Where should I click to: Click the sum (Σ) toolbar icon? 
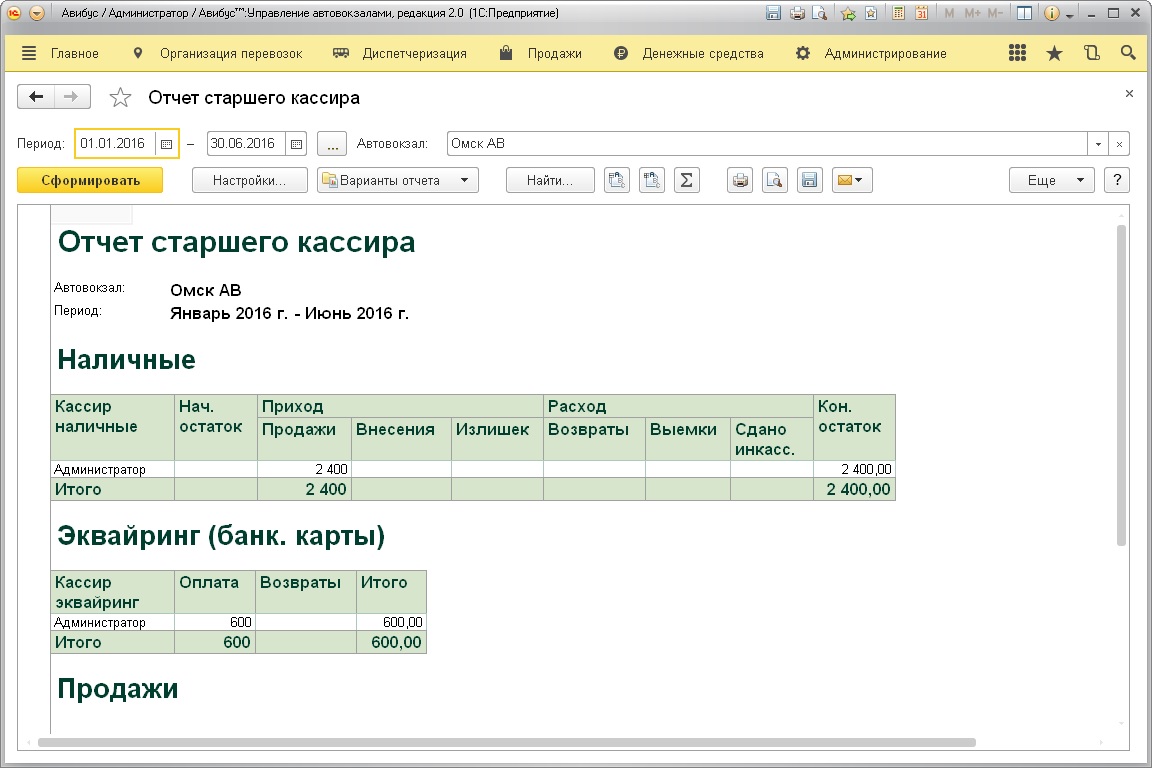click(x=686, y=181)
